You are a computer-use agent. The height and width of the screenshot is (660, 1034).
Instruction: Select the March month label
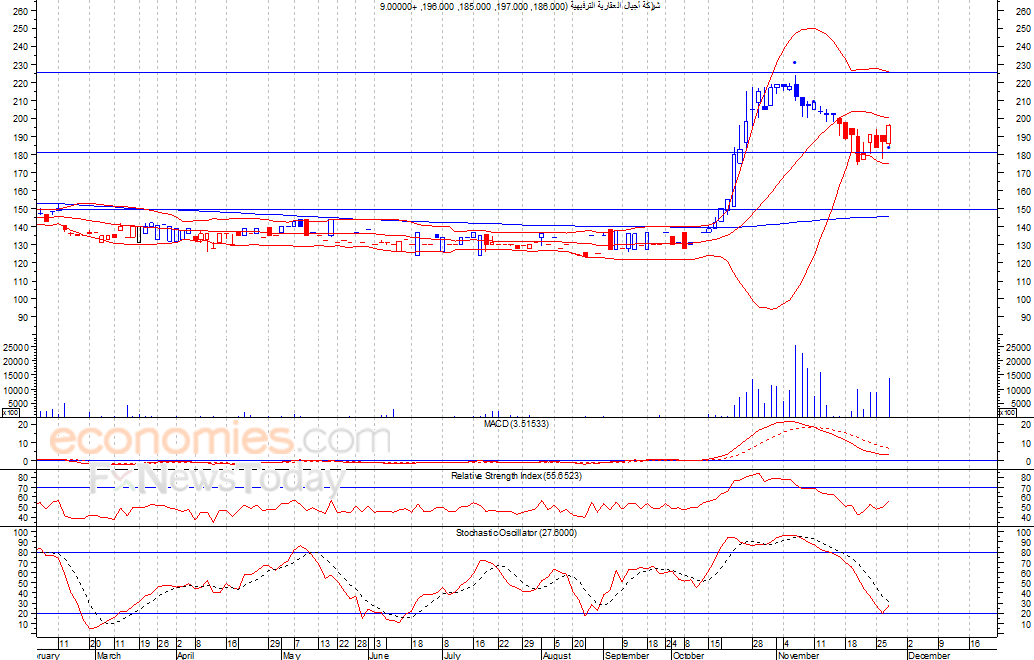tap(109, 655)
